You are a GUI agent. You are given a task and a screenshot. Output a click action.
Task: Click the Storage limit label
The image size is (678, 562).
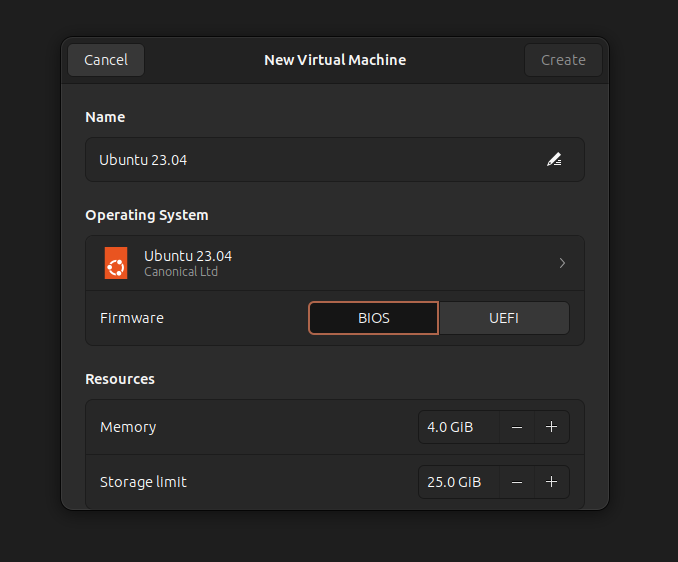[143, 482]
